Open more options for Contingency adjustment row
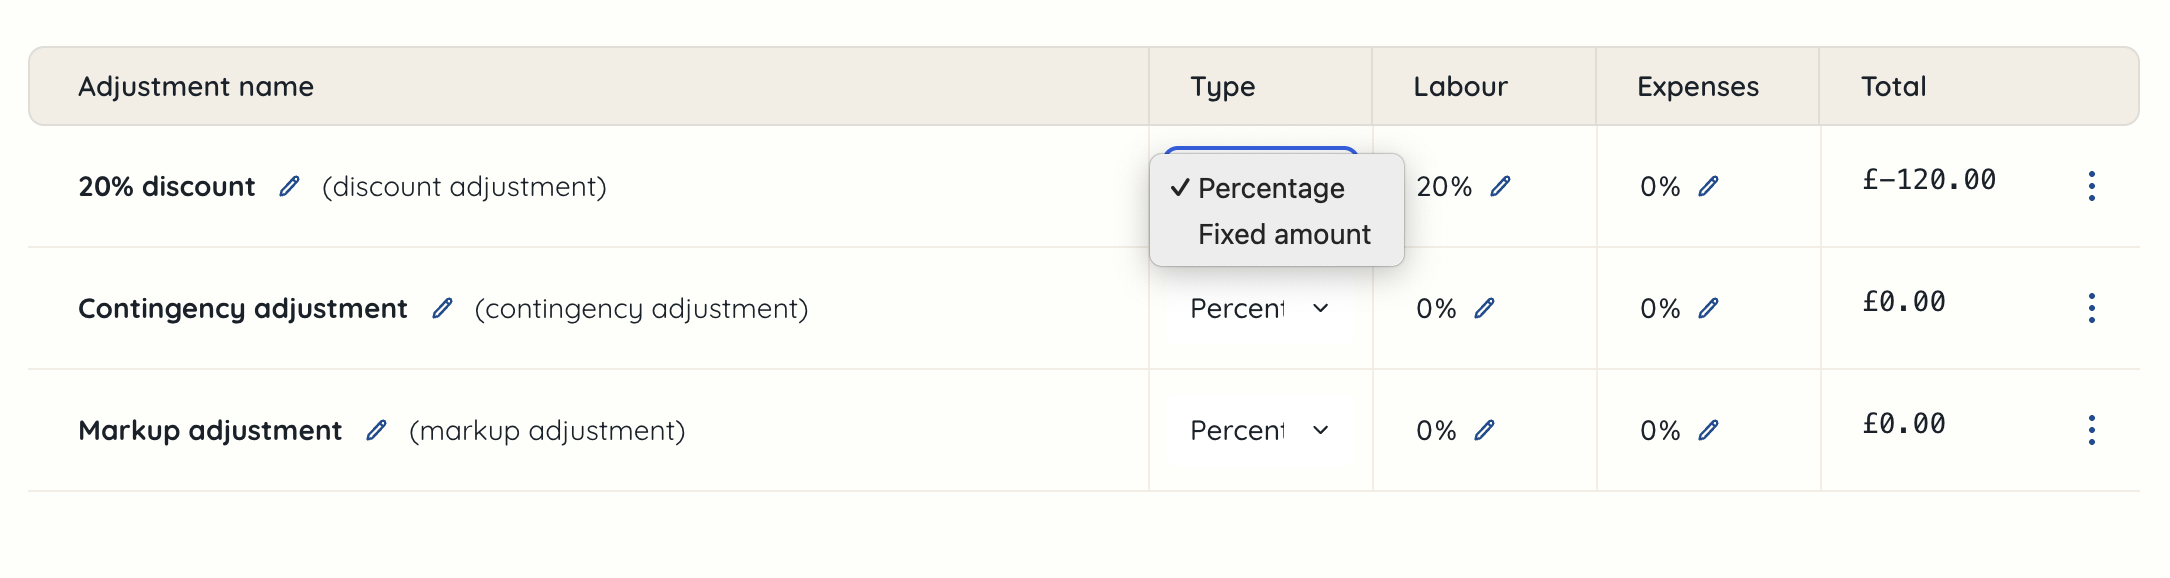The height and width of the screenshot is (578, 2170). click(2091, 308)
